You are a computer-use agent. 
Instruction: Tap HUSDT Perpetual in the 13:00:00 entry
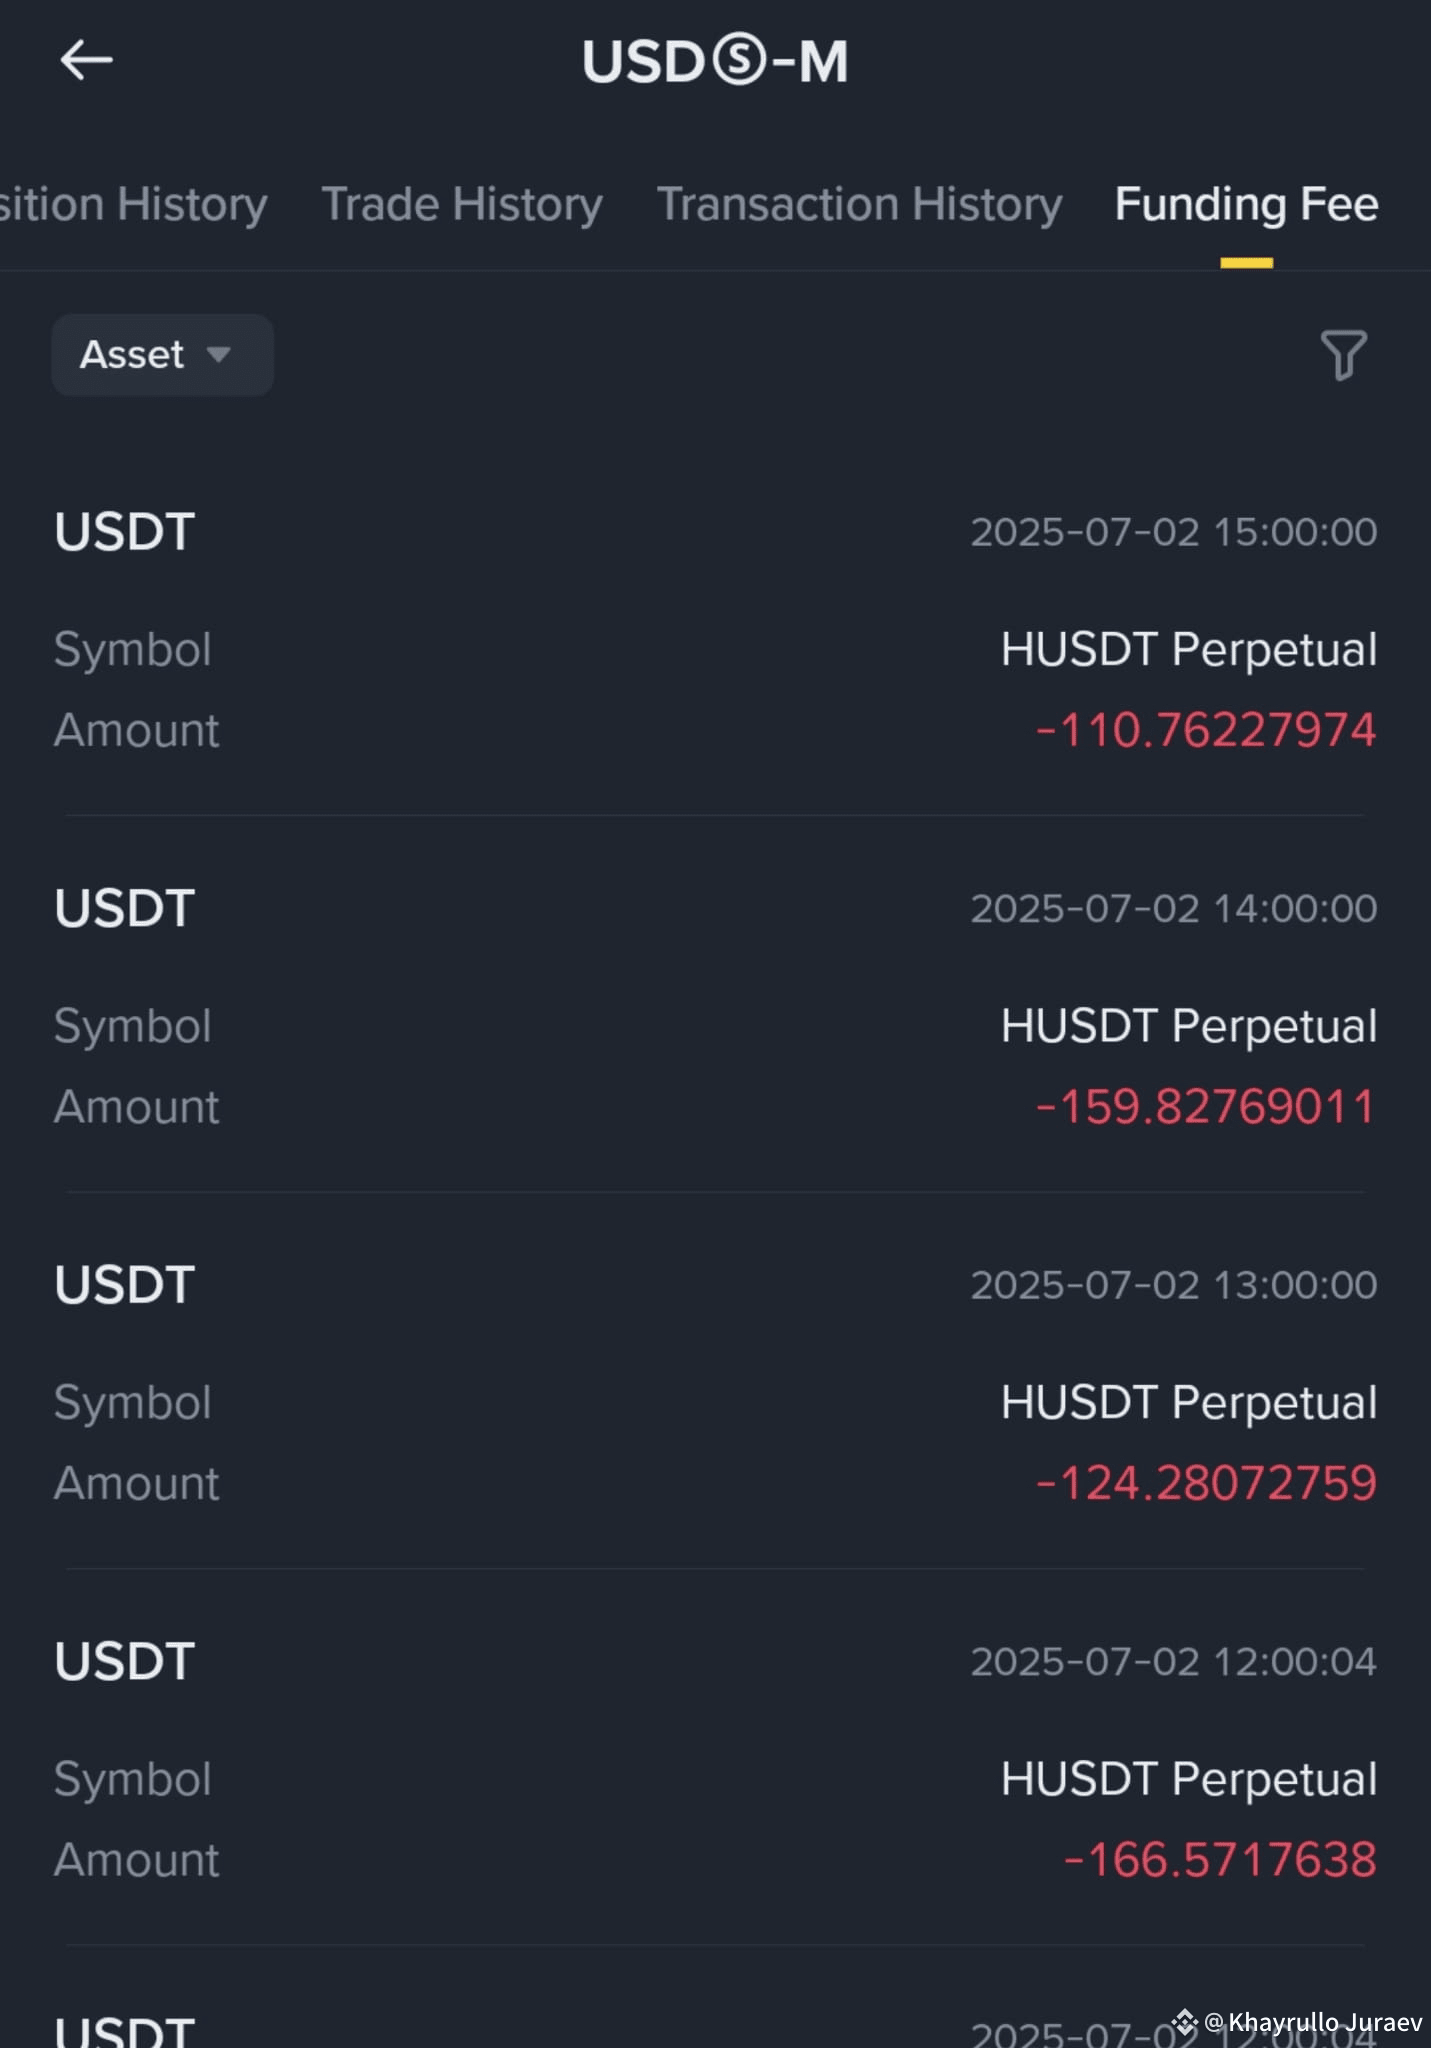pos(1189,1403)
